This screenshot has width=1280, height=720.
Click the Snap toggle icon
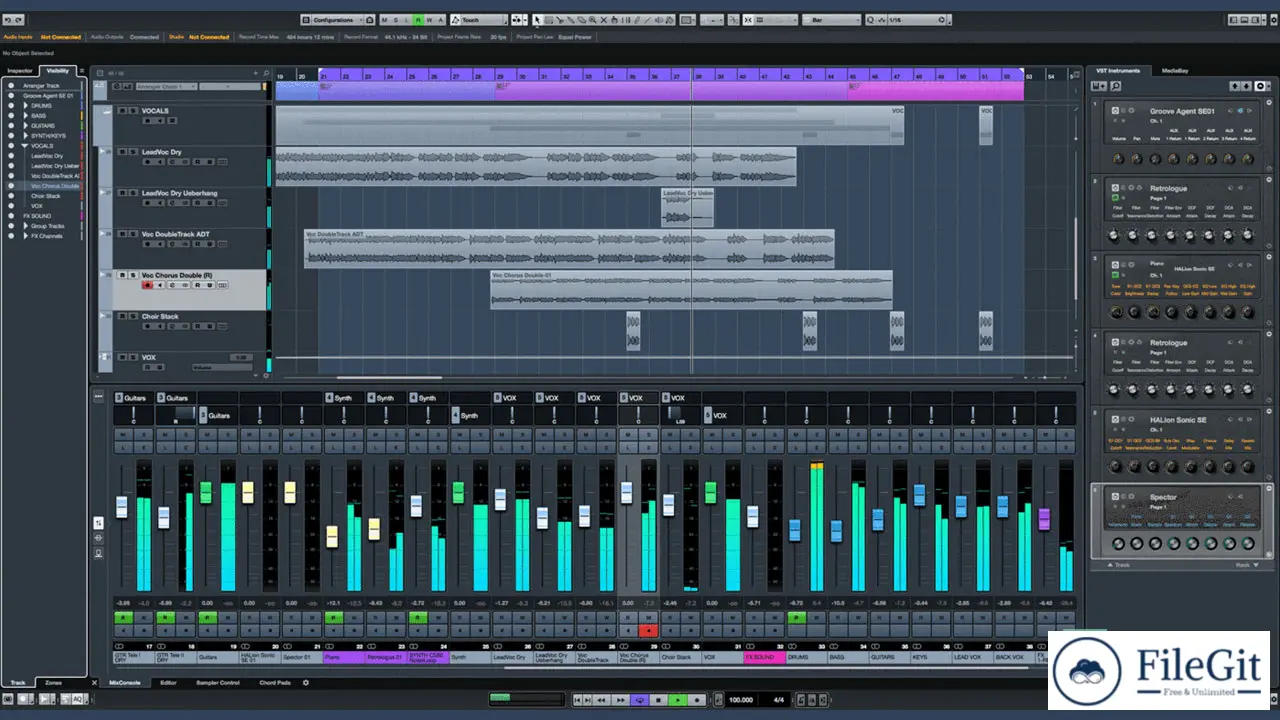tap(747, 20)
